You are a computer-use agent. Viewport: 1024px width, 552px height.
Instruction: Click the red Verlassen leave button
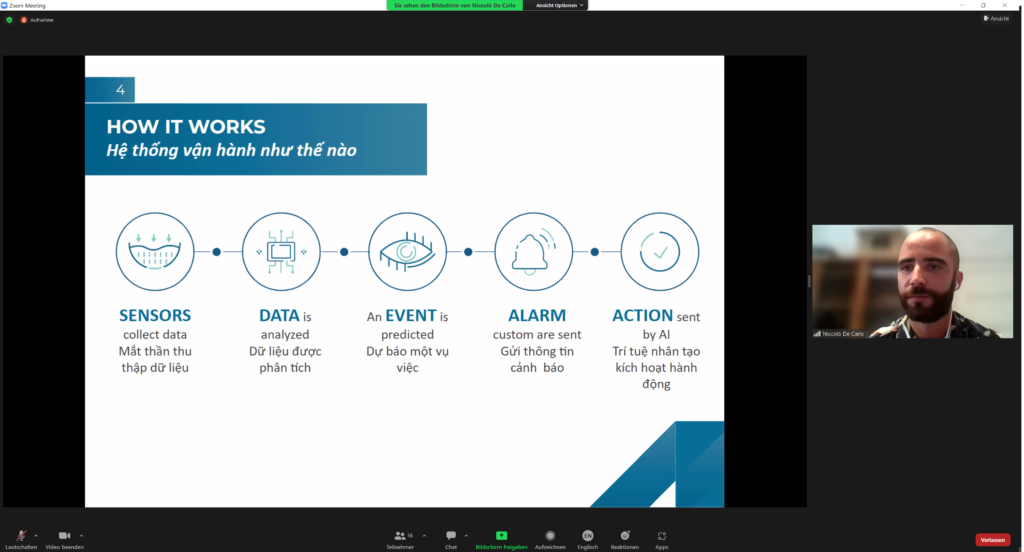992,540
